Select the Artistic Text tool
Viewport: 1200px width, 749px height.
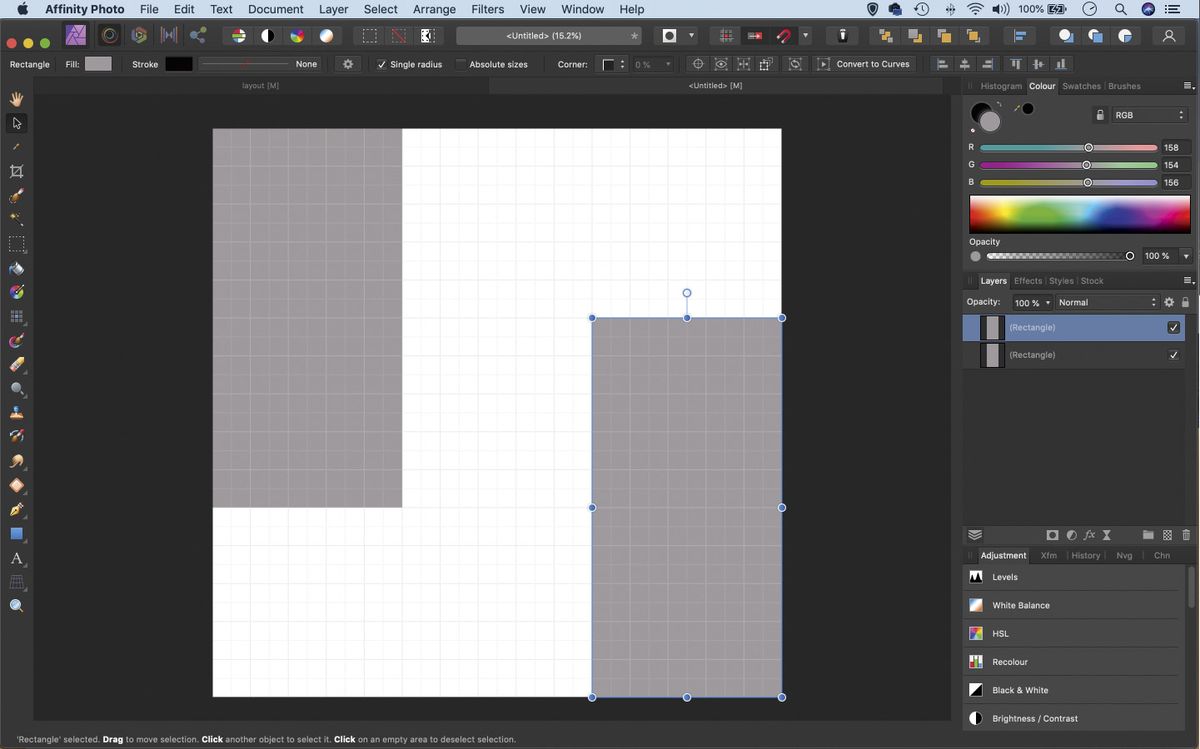pos(16,558)
